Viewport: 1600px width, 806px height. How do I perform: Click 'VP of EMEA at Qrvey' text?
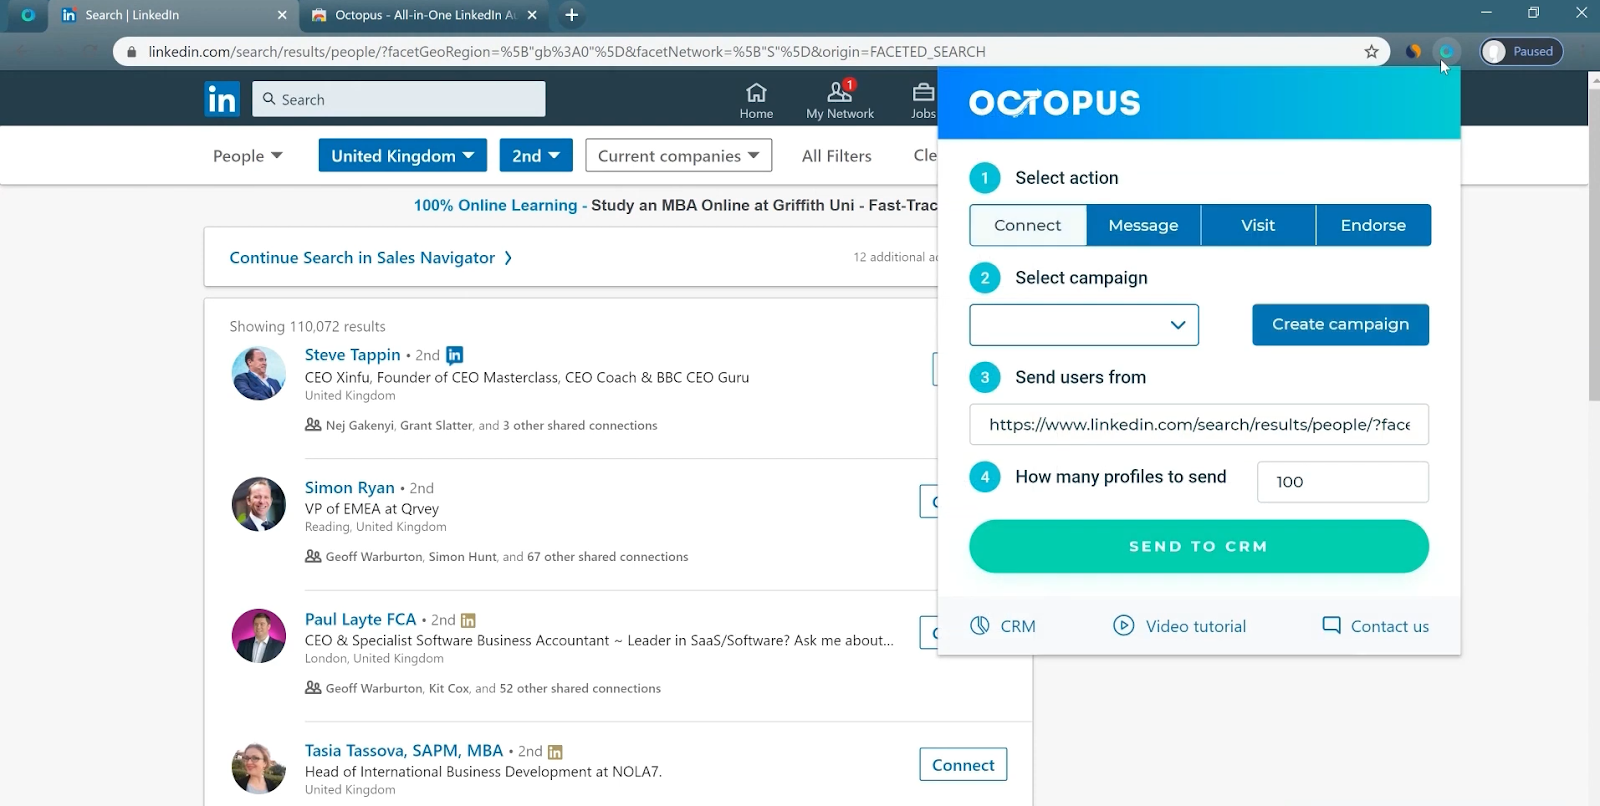coord(372,509)
